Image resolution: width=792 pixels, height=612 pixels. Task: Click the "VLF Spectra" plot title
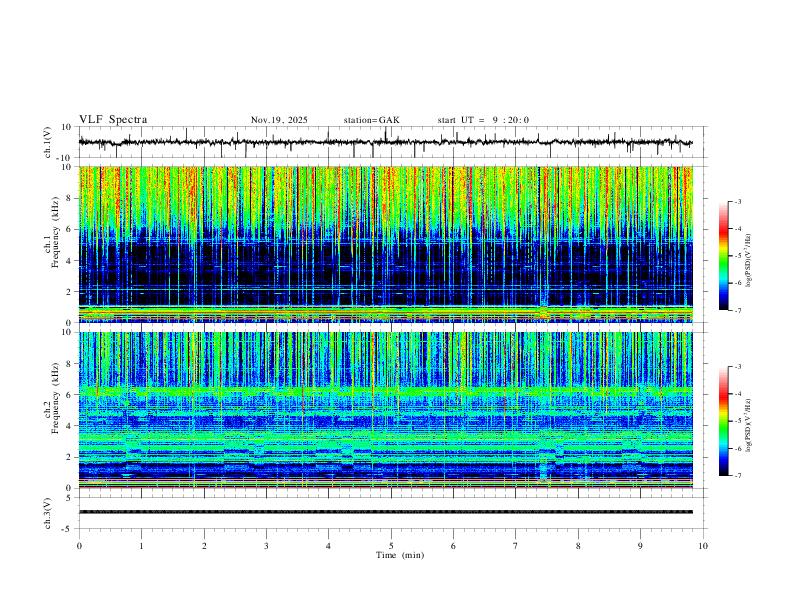pos(113,119)
